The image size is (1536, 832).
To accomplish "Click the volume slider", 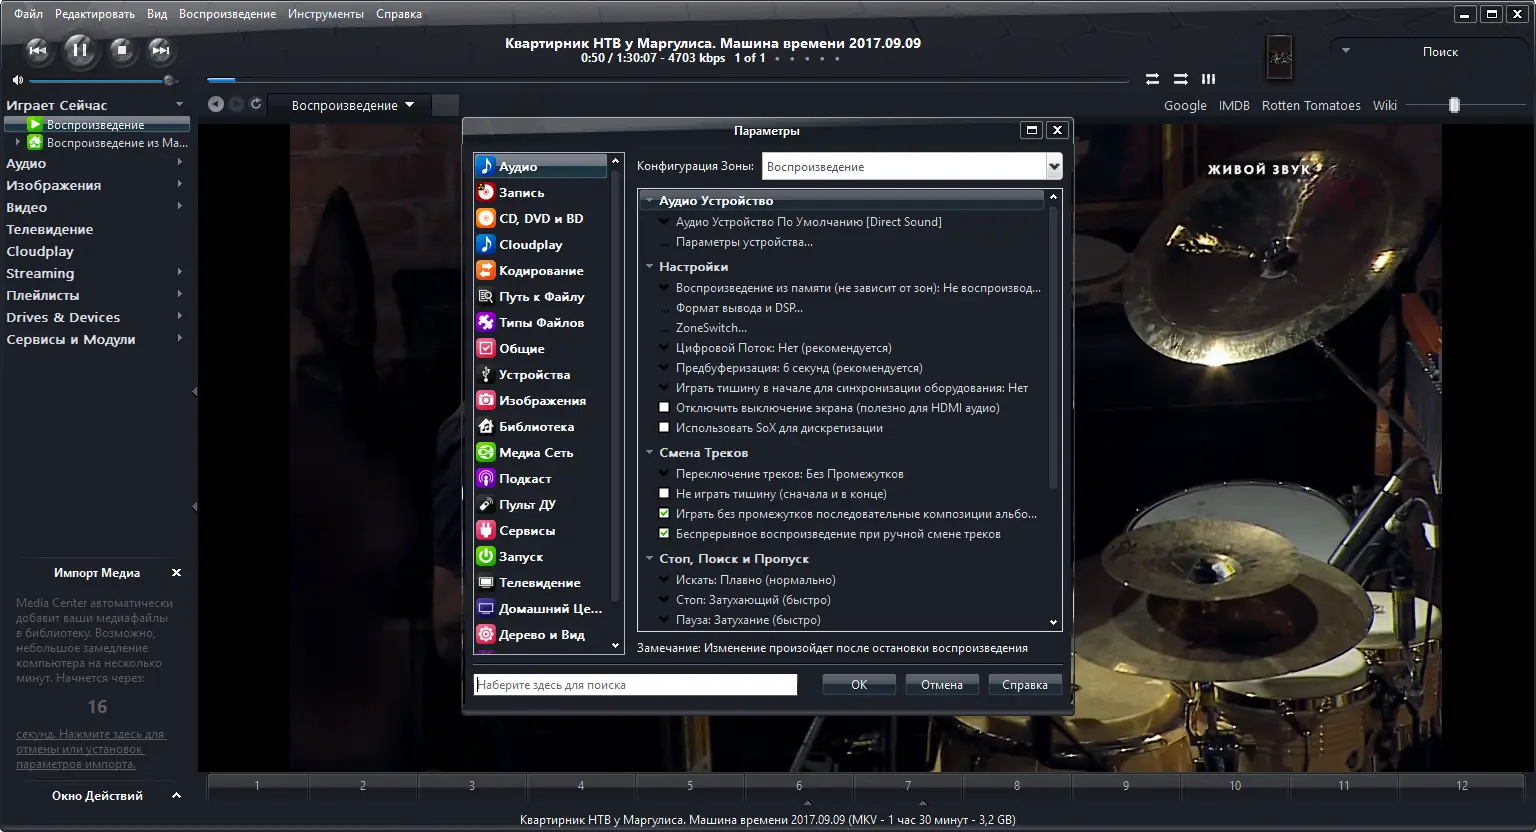I will click(x=100, y=80).
